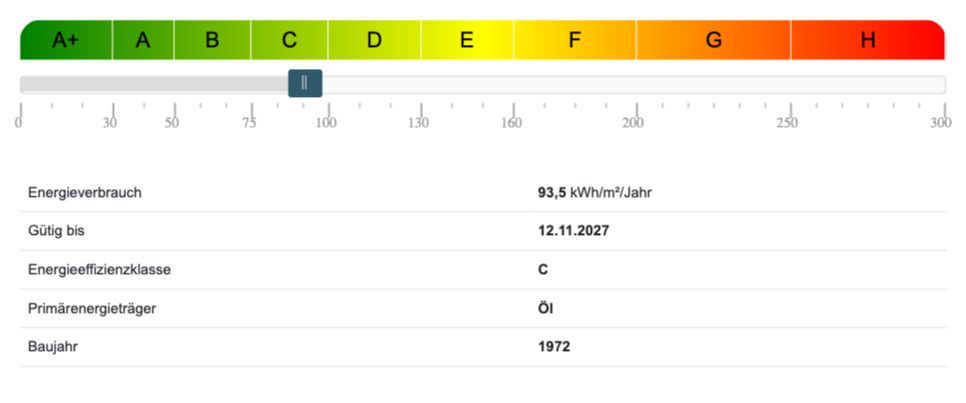Click the yellow E class segment
966x403 pixels.
[x=467, y=40]
